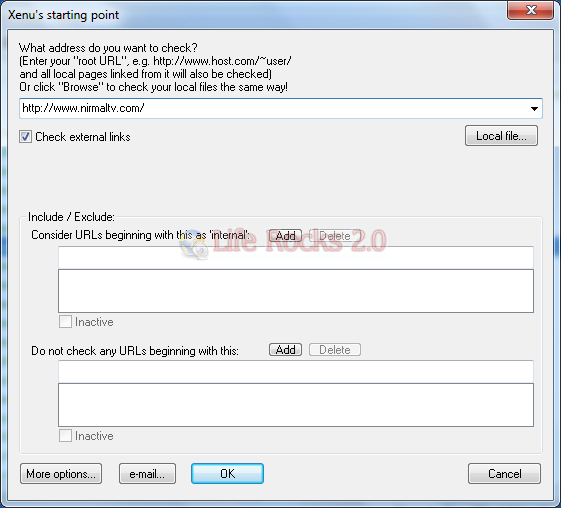
Task: Confirm with the OK button
Action: click(x=228, y=474)
